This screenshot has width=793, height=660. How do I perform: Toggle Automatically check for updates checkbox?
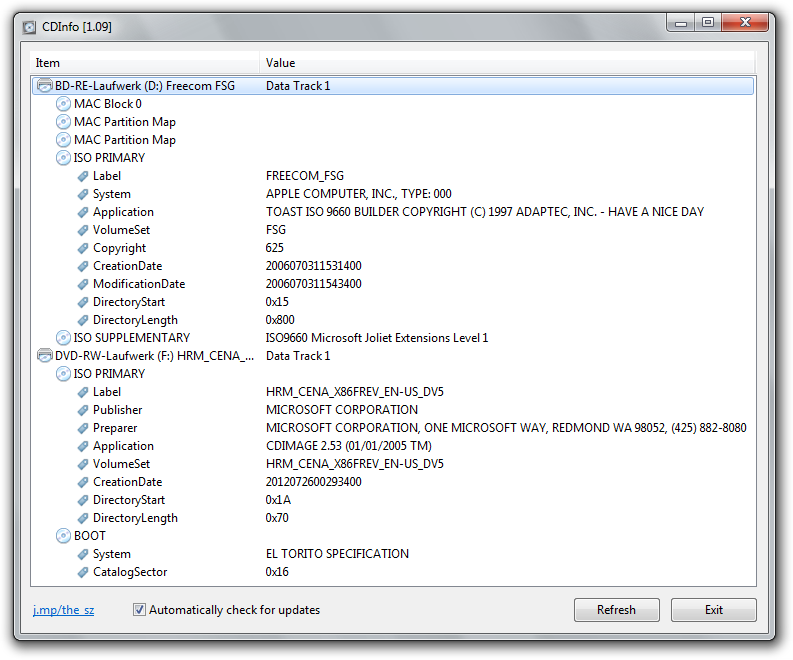(x=139, y=609)
